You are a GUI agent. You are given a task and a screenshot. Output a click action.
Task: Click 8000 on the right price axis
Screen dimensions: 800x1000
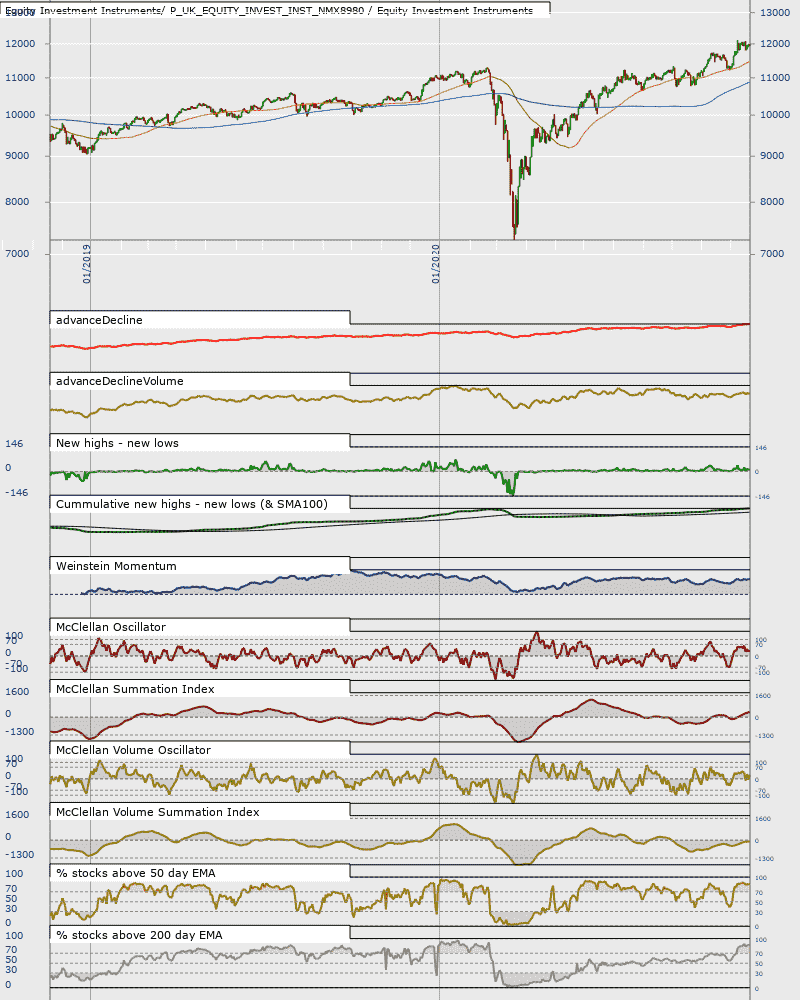point(773,202)
